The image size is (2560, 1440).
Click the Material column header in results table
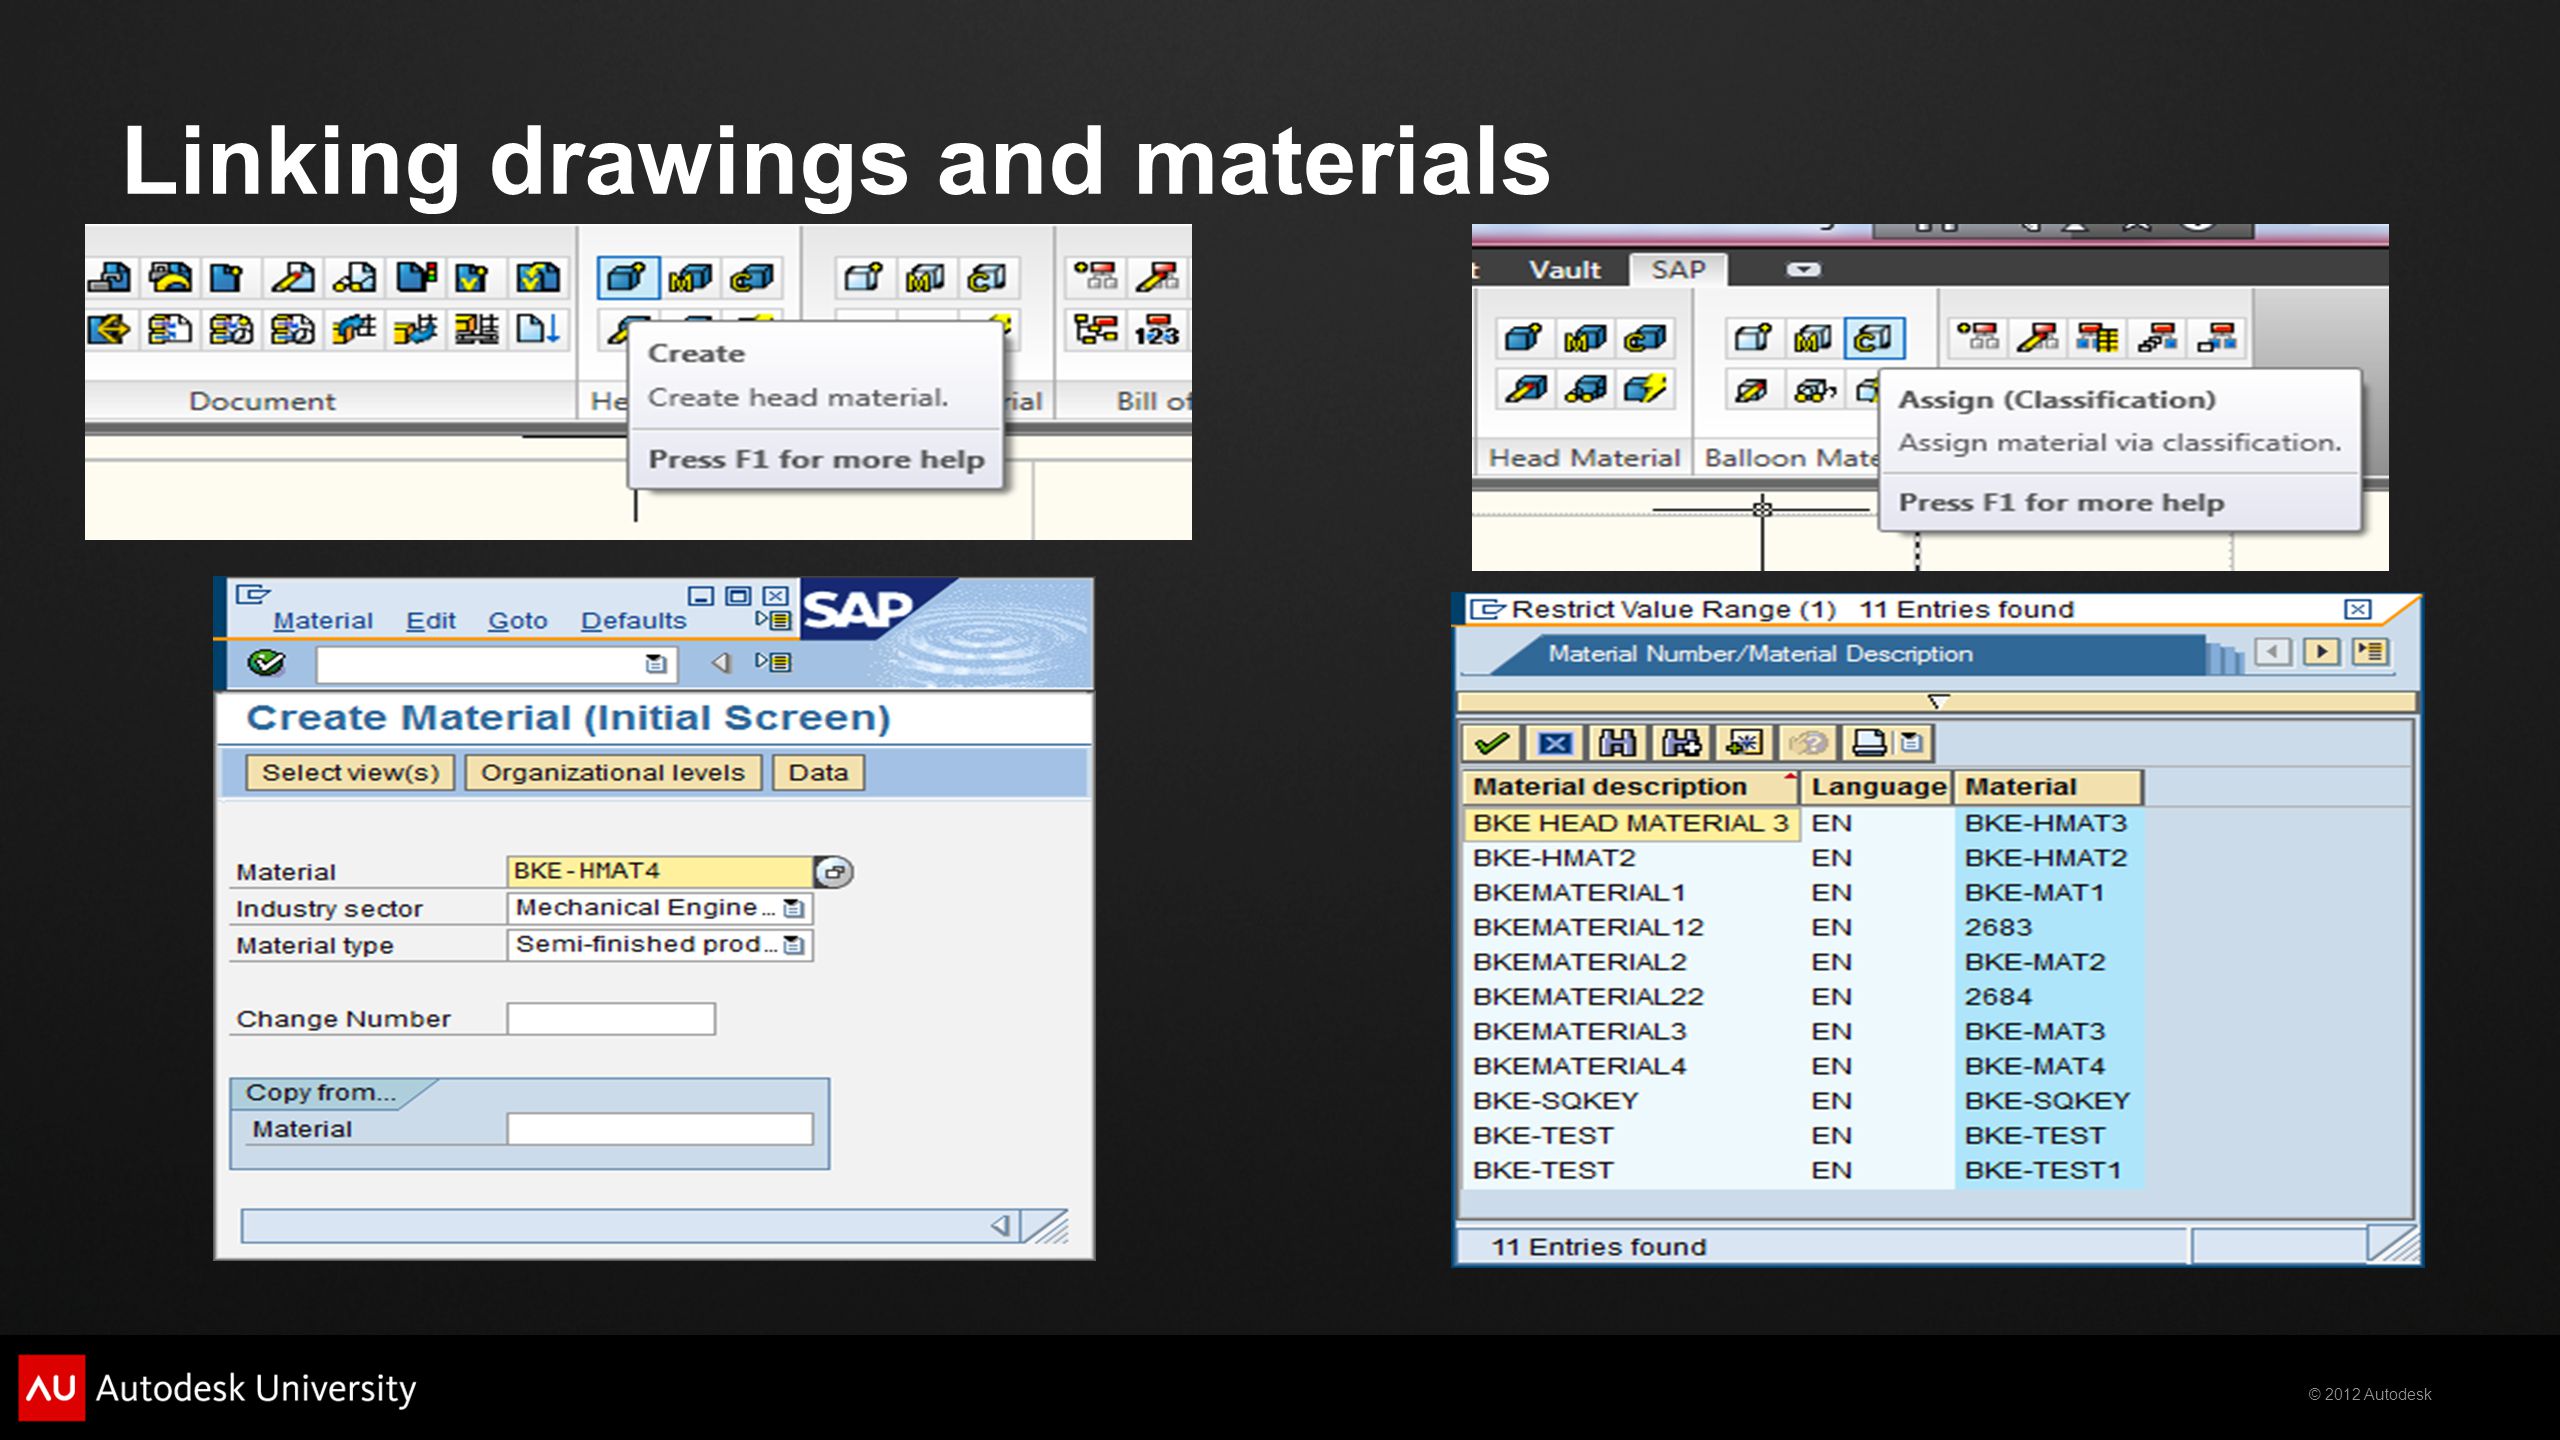[2048, 787]
